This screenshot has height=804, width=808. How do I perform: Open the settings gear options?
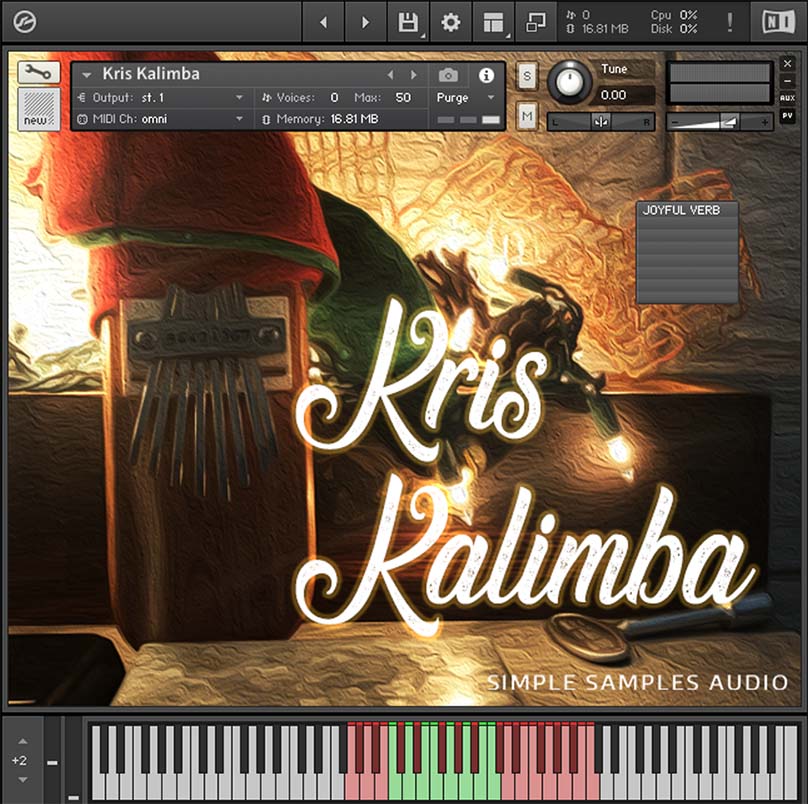click(x=451, y=22)
